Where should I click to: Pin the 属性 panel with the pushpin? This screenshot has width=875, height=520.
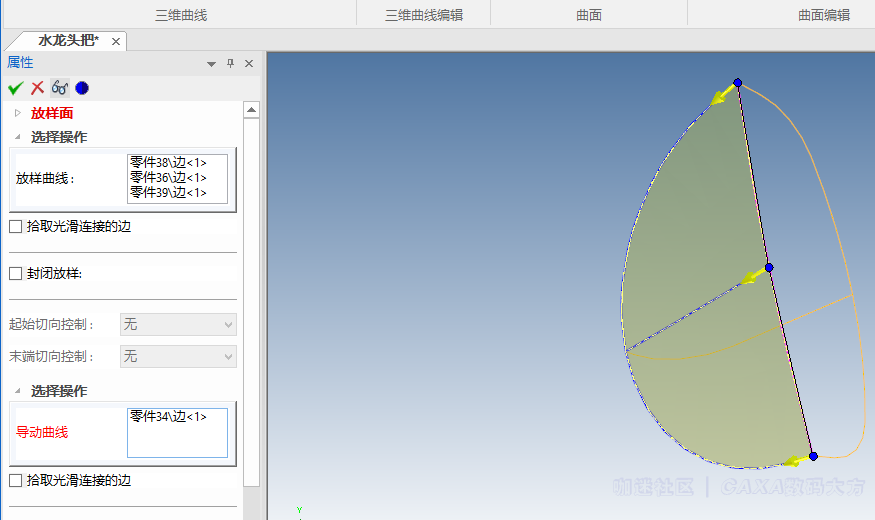230,63
